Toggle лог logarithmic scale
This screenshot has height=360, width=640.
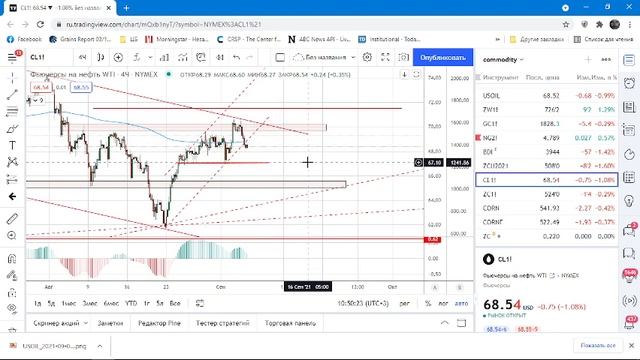[x=443, y=303]
